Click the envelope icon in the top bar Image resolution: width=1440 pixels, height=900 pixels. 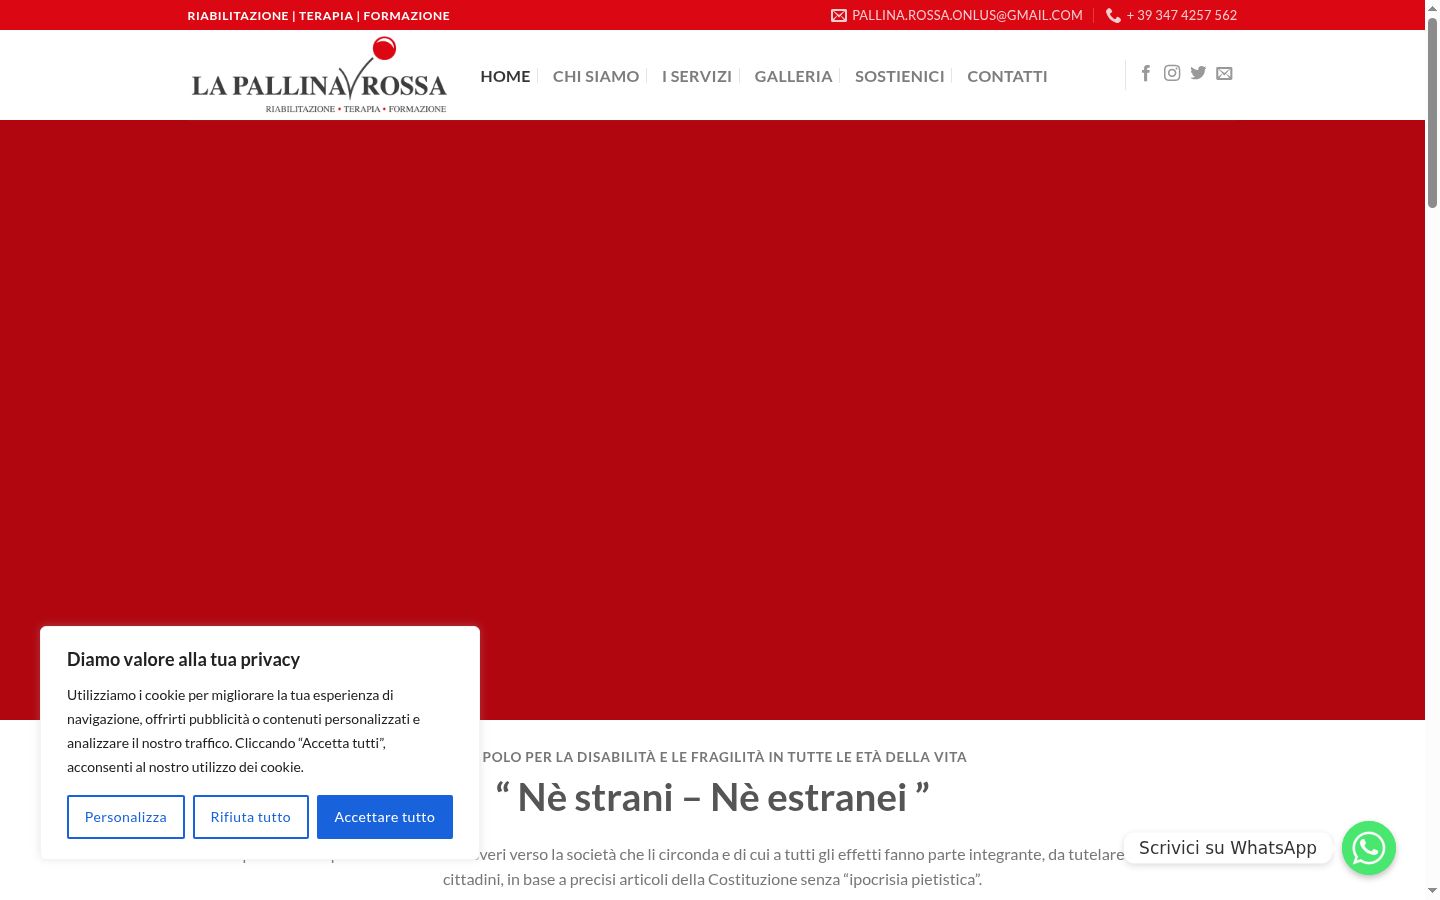click(x=839, y=15)
